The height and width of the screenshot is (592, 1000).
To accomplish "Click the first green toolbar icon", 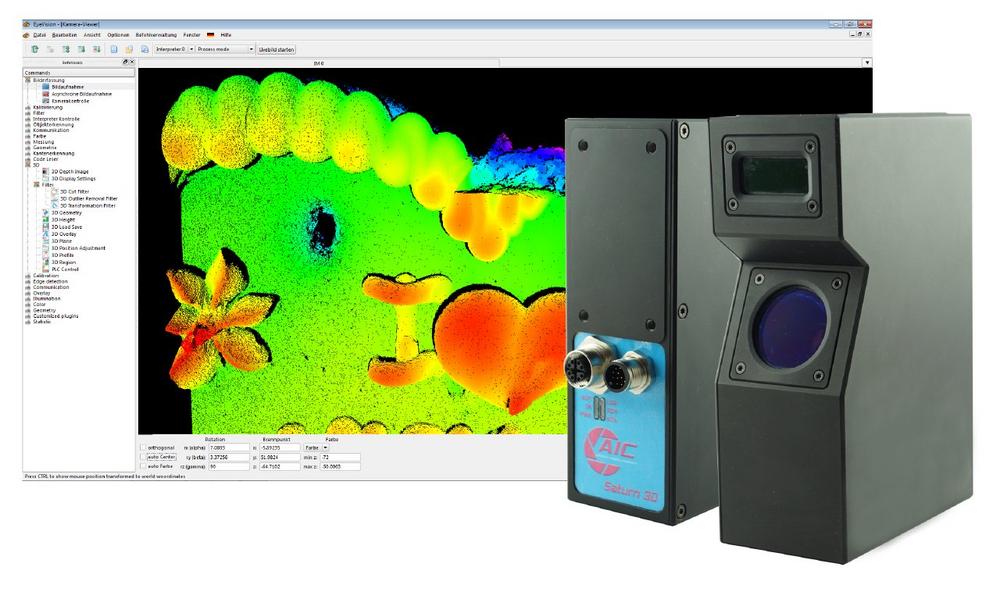I will pos(35,48).
